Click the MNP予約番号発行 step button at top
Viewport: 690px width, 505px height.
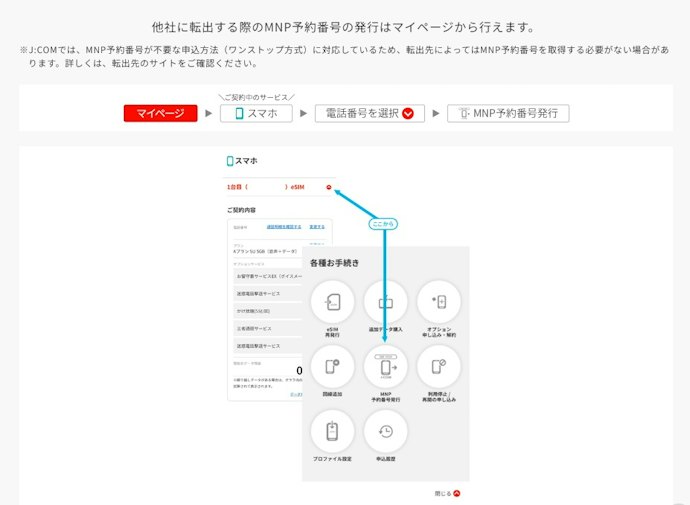508,113
